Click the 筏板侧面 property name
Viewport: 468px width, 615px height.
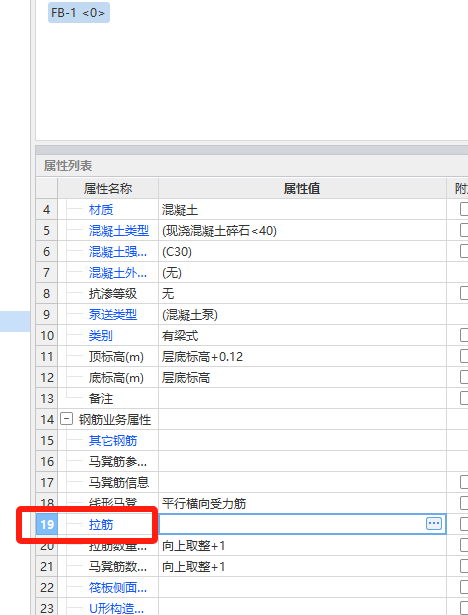tap(118, 588)
